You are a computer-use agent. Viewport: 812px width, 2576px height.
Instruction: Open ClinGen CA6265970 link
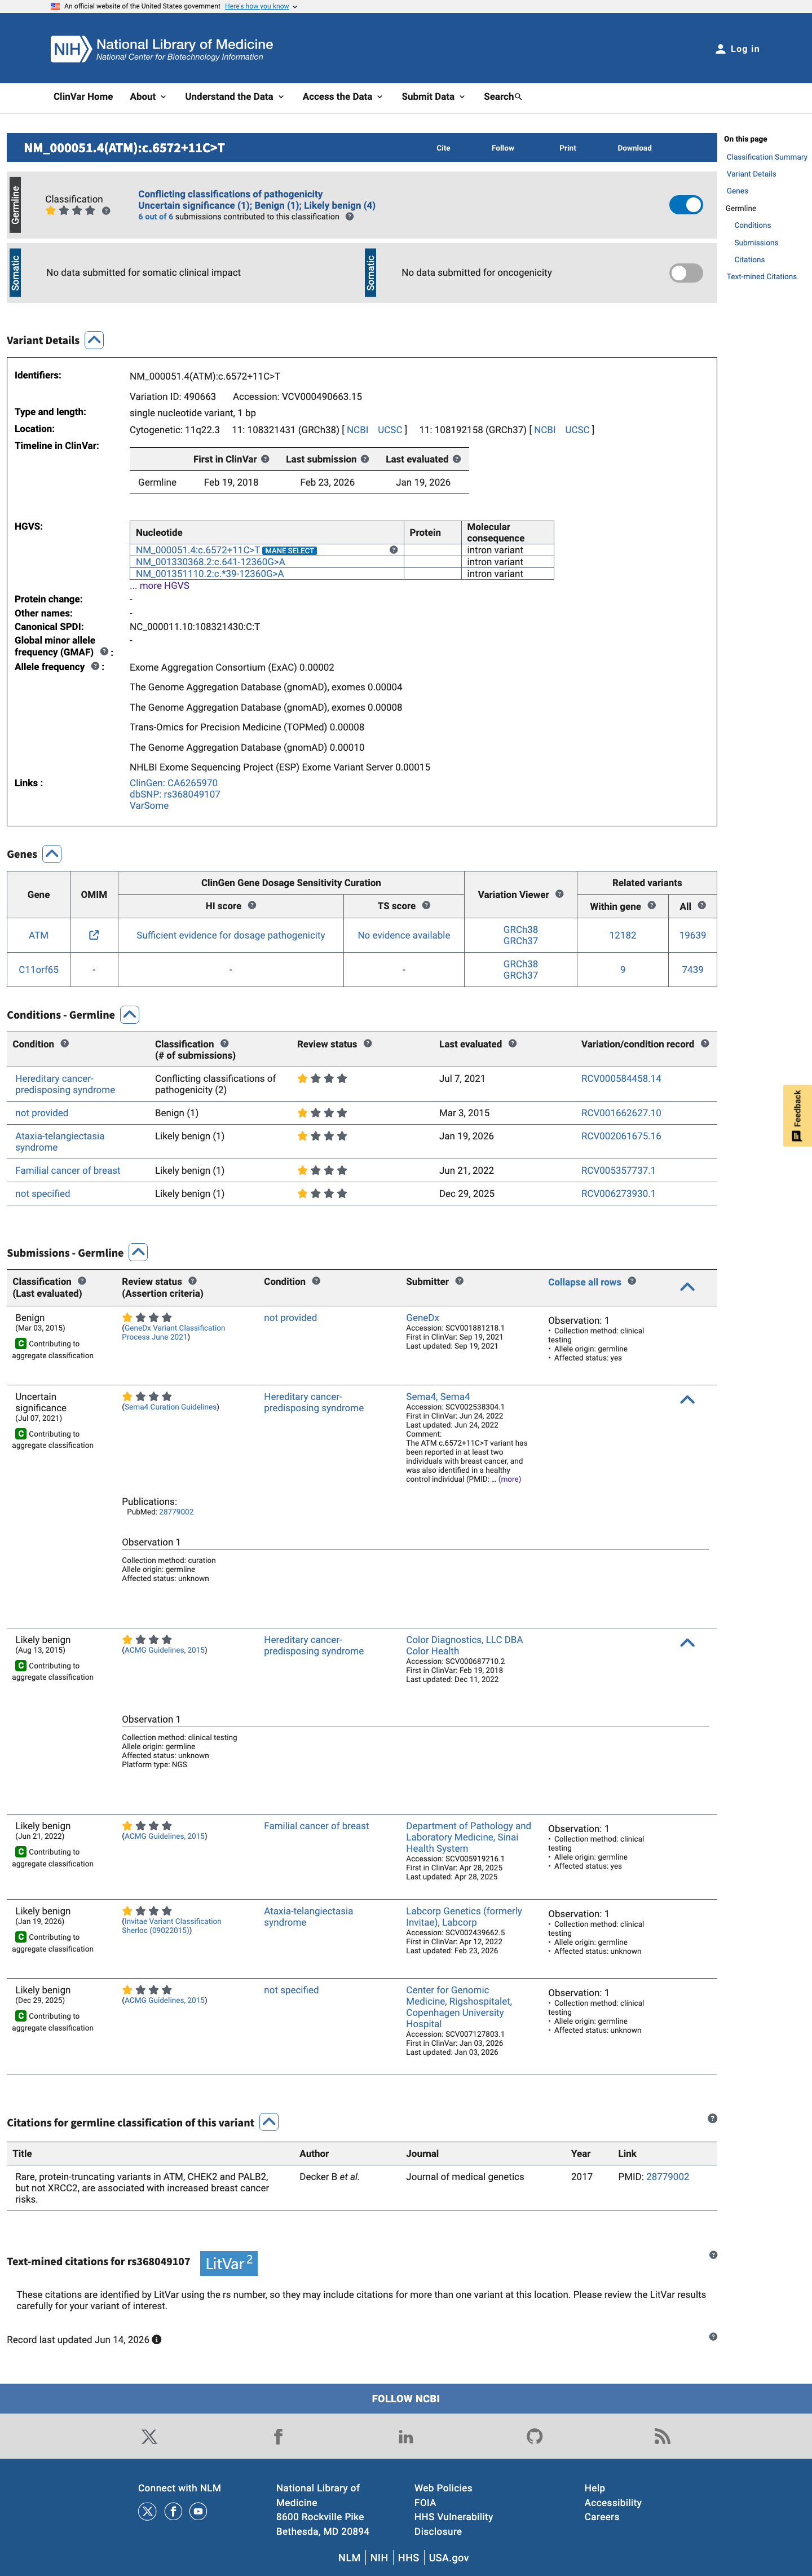(173, 783)
